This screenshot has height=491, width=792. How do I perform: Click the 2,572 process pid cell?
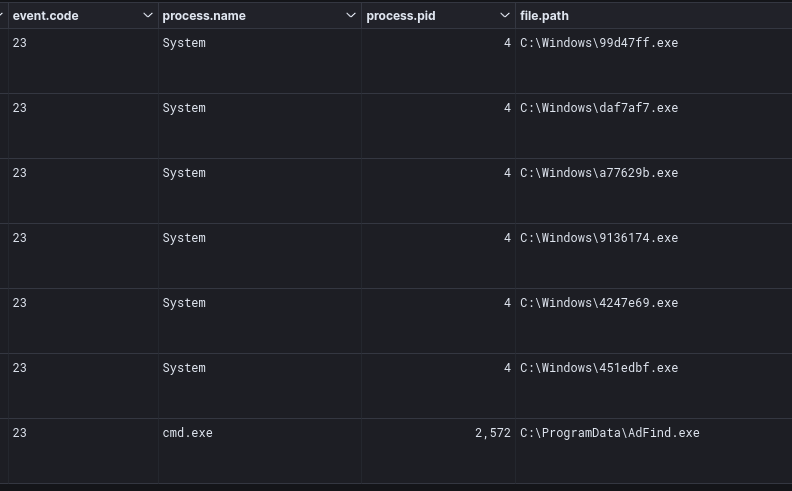tap(492, 433)
